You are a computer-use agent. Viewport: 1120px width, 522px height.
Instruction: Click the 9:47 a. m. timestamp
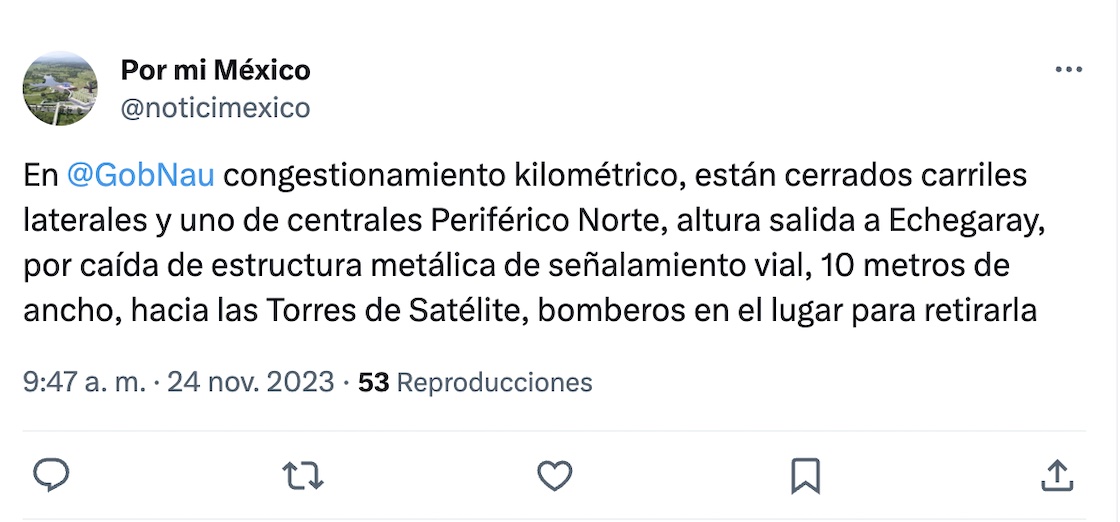click(83, 382)
